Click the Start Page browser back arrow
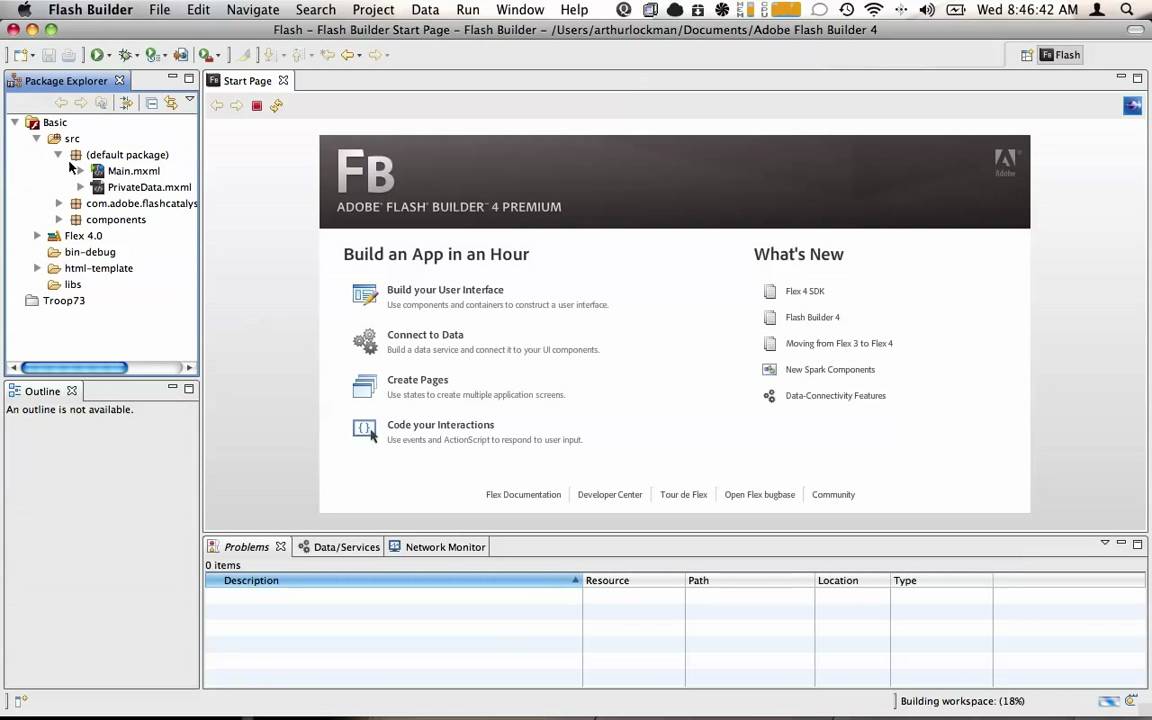Image resolution: width=1152 pixels, height=720 pixels. pos(217,106)
